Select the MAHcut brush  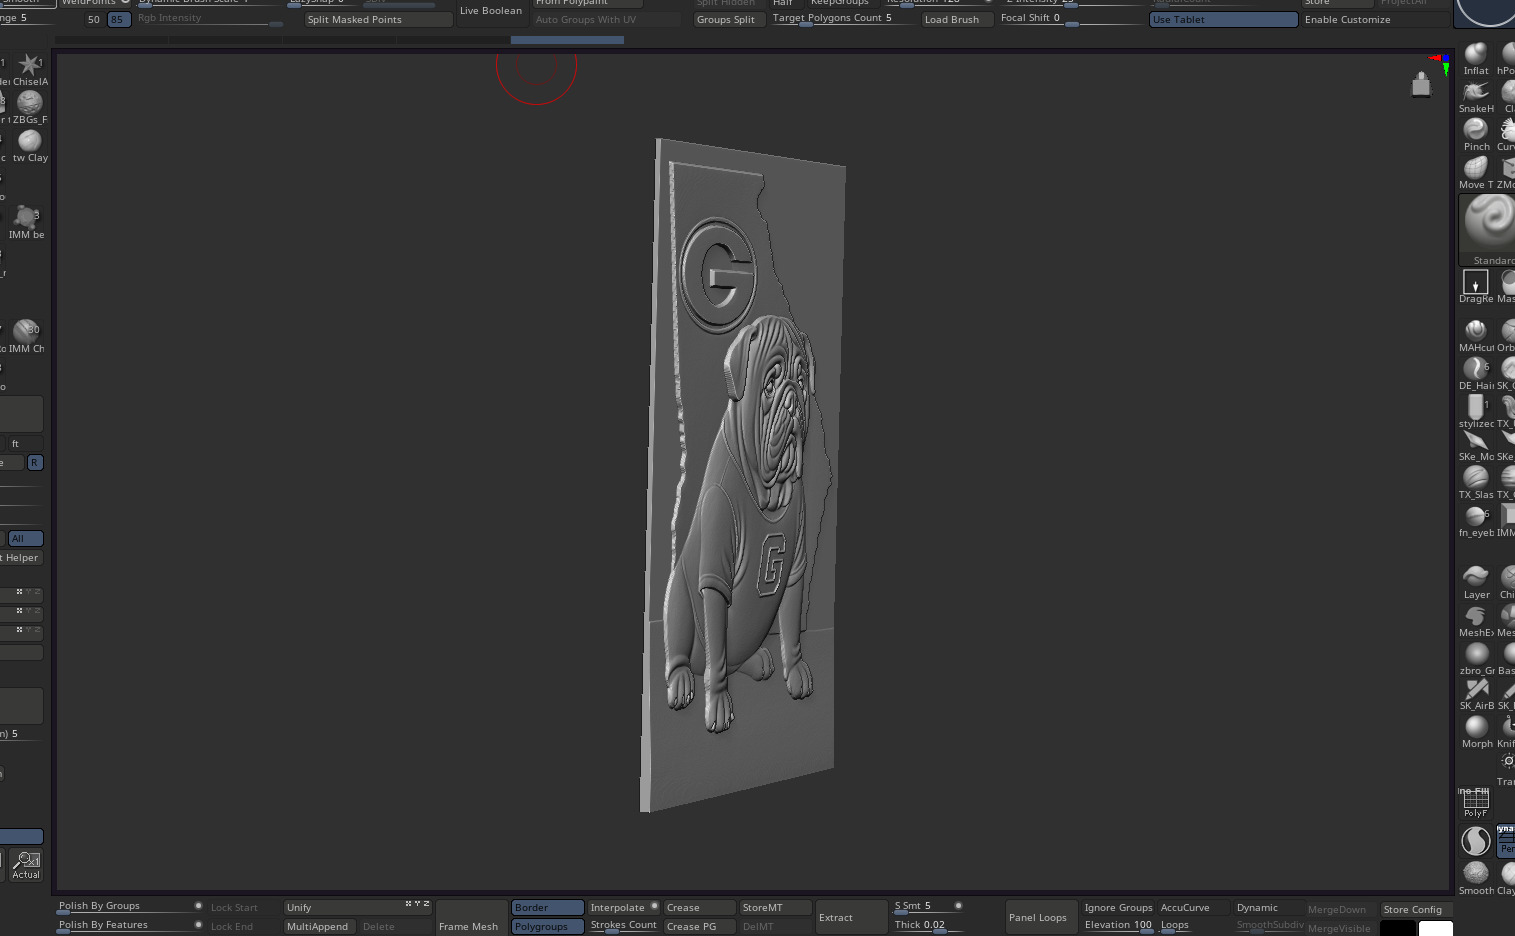pos(1476,335)
